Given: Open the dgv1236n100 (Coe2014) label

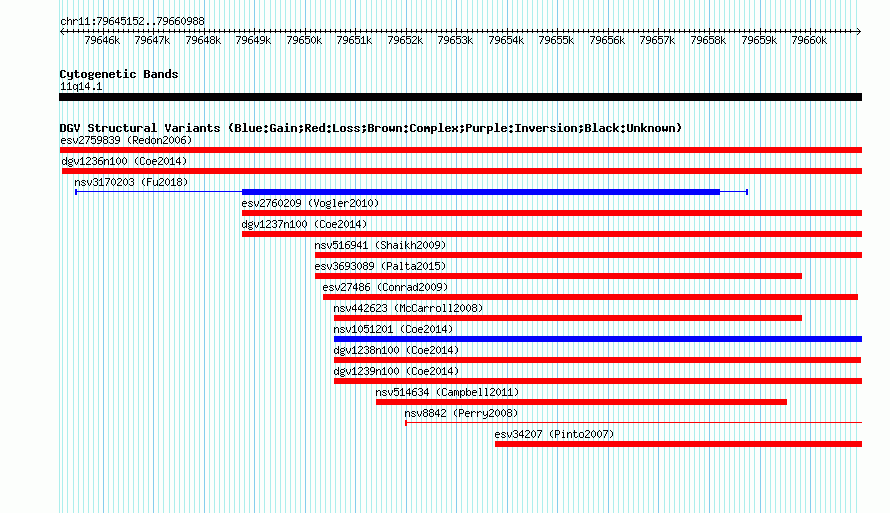Looking at the screenshot, I should coord(124,161).
